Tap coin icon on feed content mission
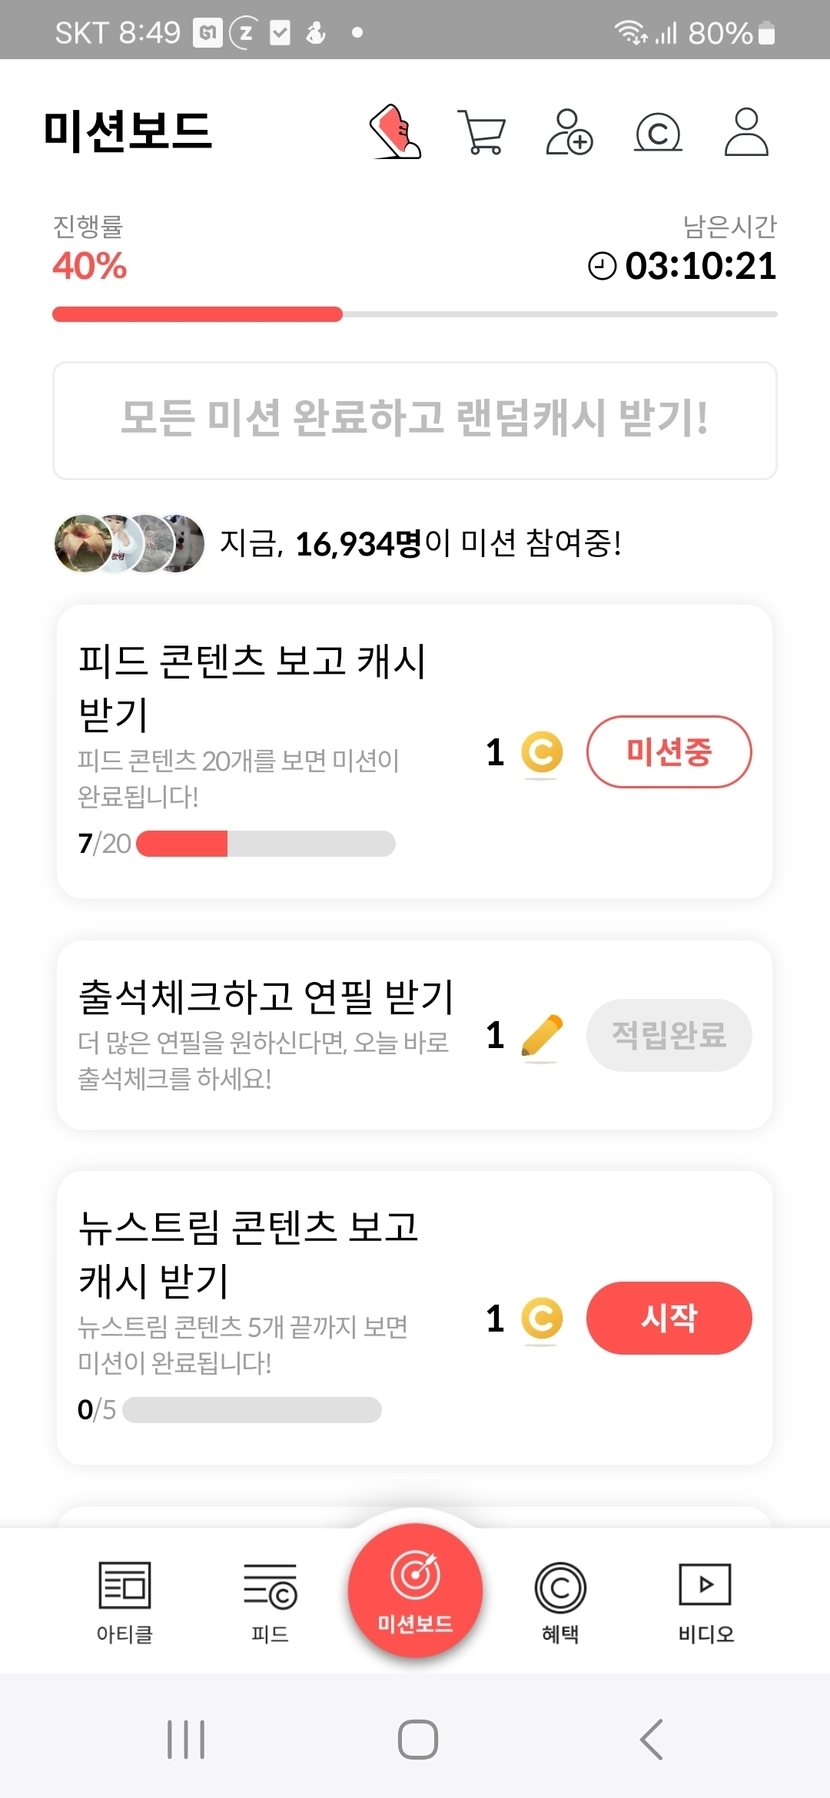 point(542,753)
